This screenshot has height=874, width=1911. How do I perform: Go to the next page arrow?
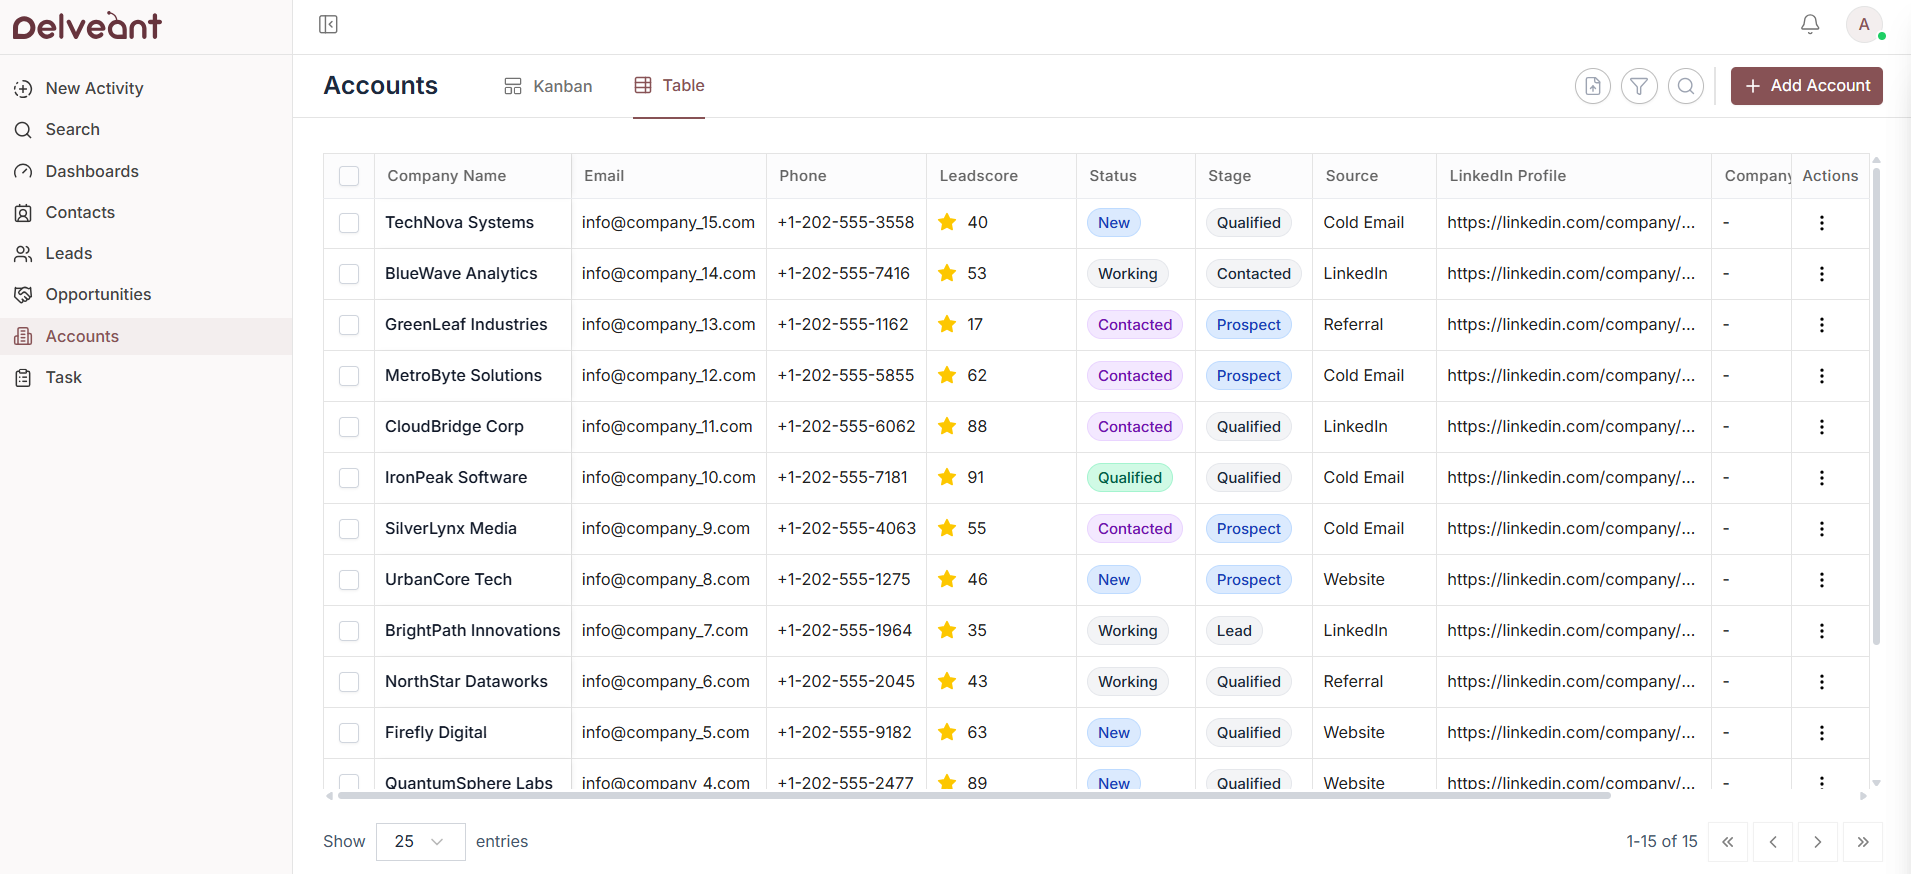[x=1817, y=842]
